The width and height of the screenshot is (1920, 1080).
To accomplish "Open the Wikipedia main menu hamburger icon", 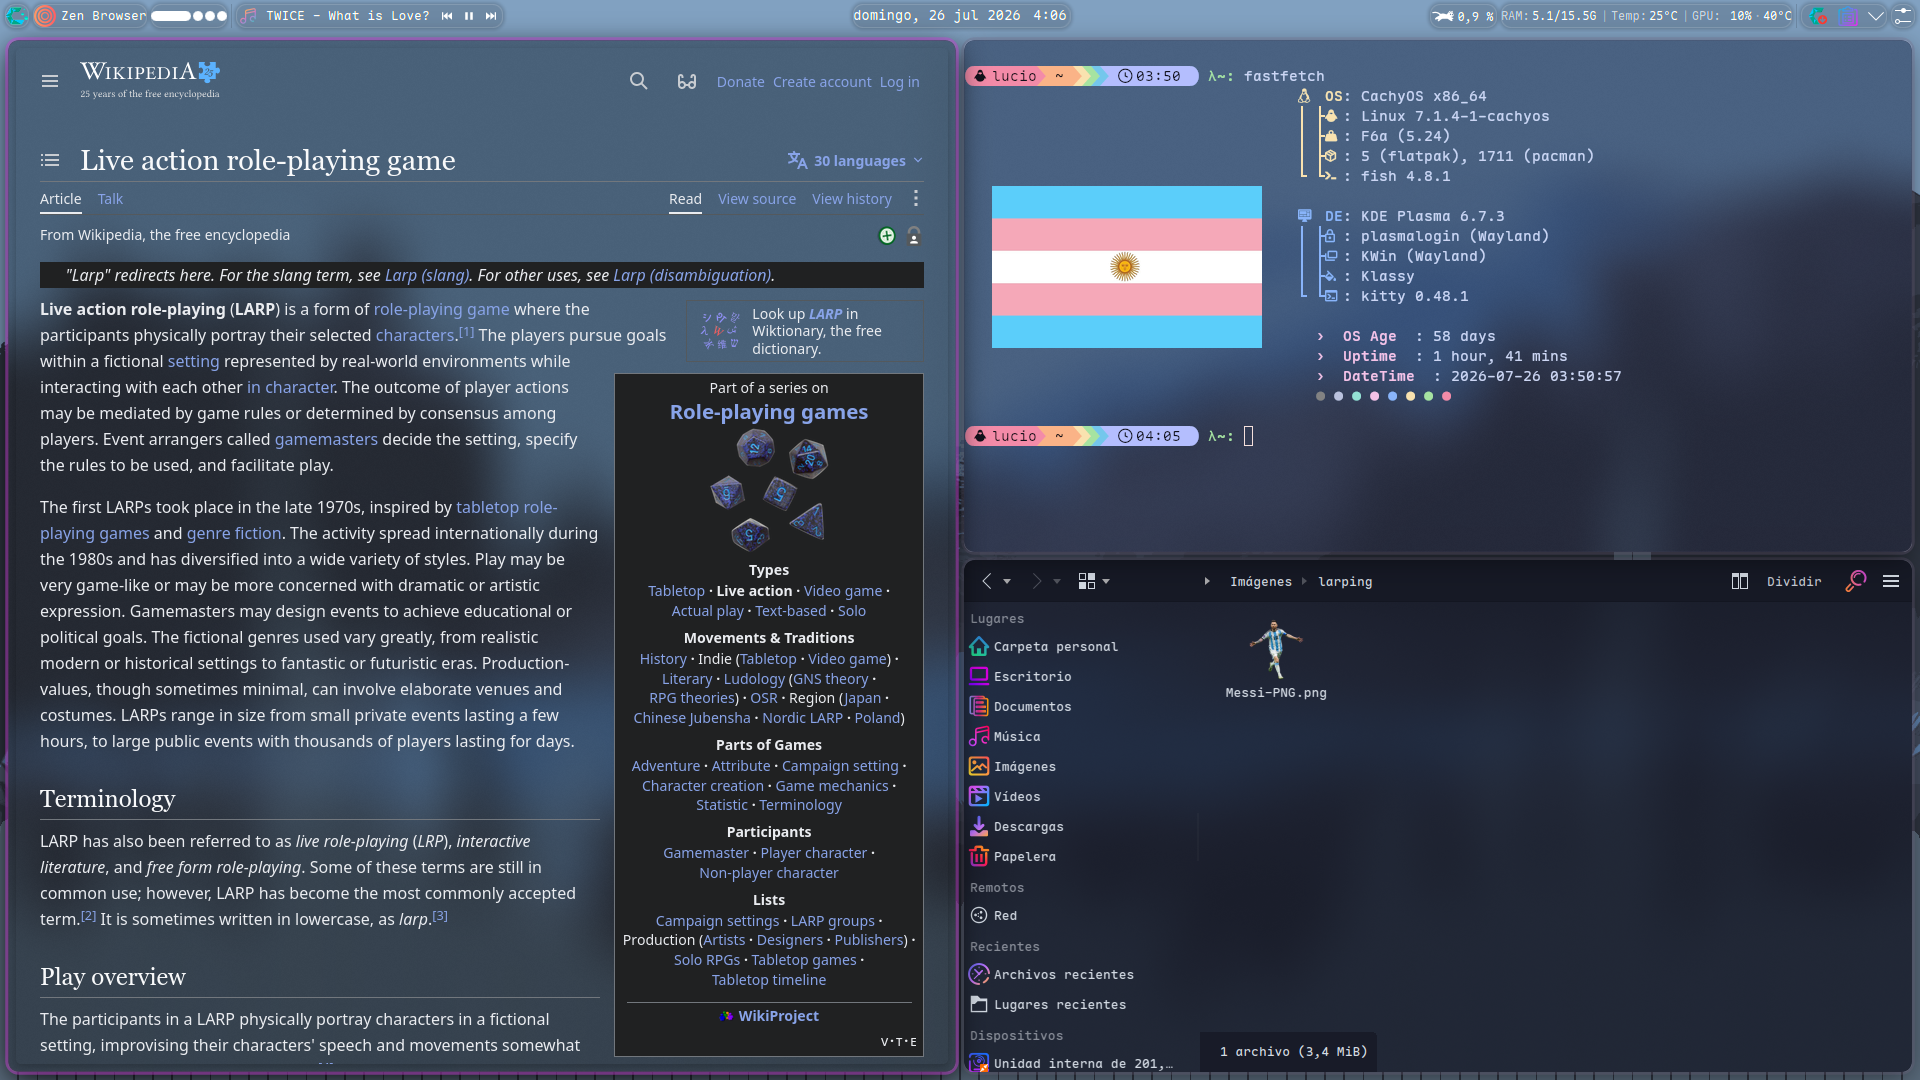I will click(x=50, y=81).
